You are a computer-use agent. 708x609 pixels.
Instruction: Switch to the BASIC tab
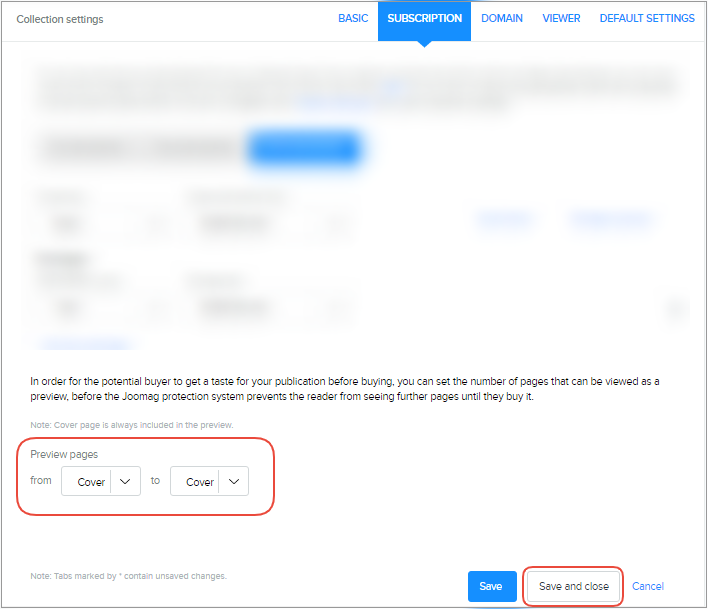tap(353, 18)
